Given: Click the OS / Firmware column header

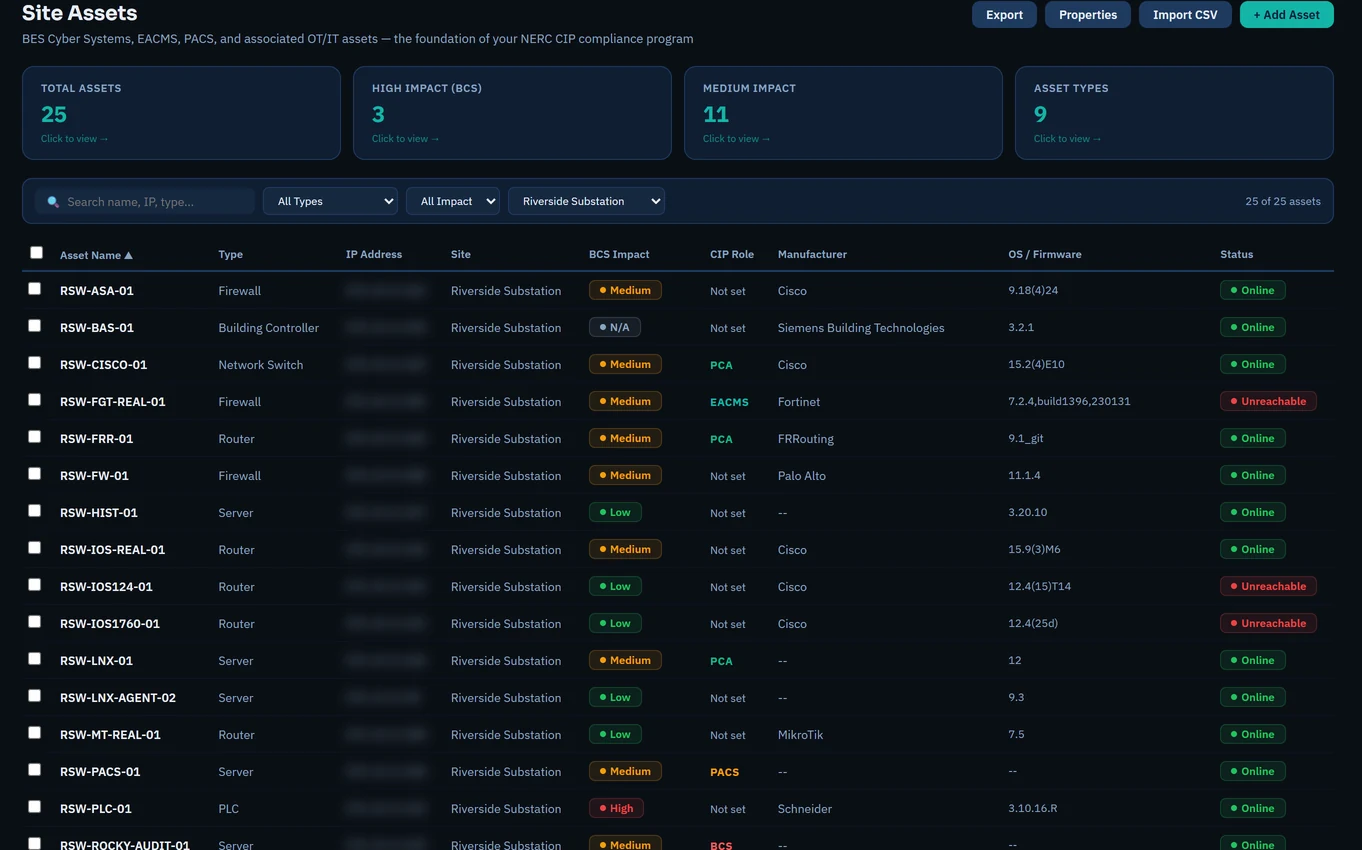Looking at the screenshot, I should pyautogui.click(x=1045, y=254).
